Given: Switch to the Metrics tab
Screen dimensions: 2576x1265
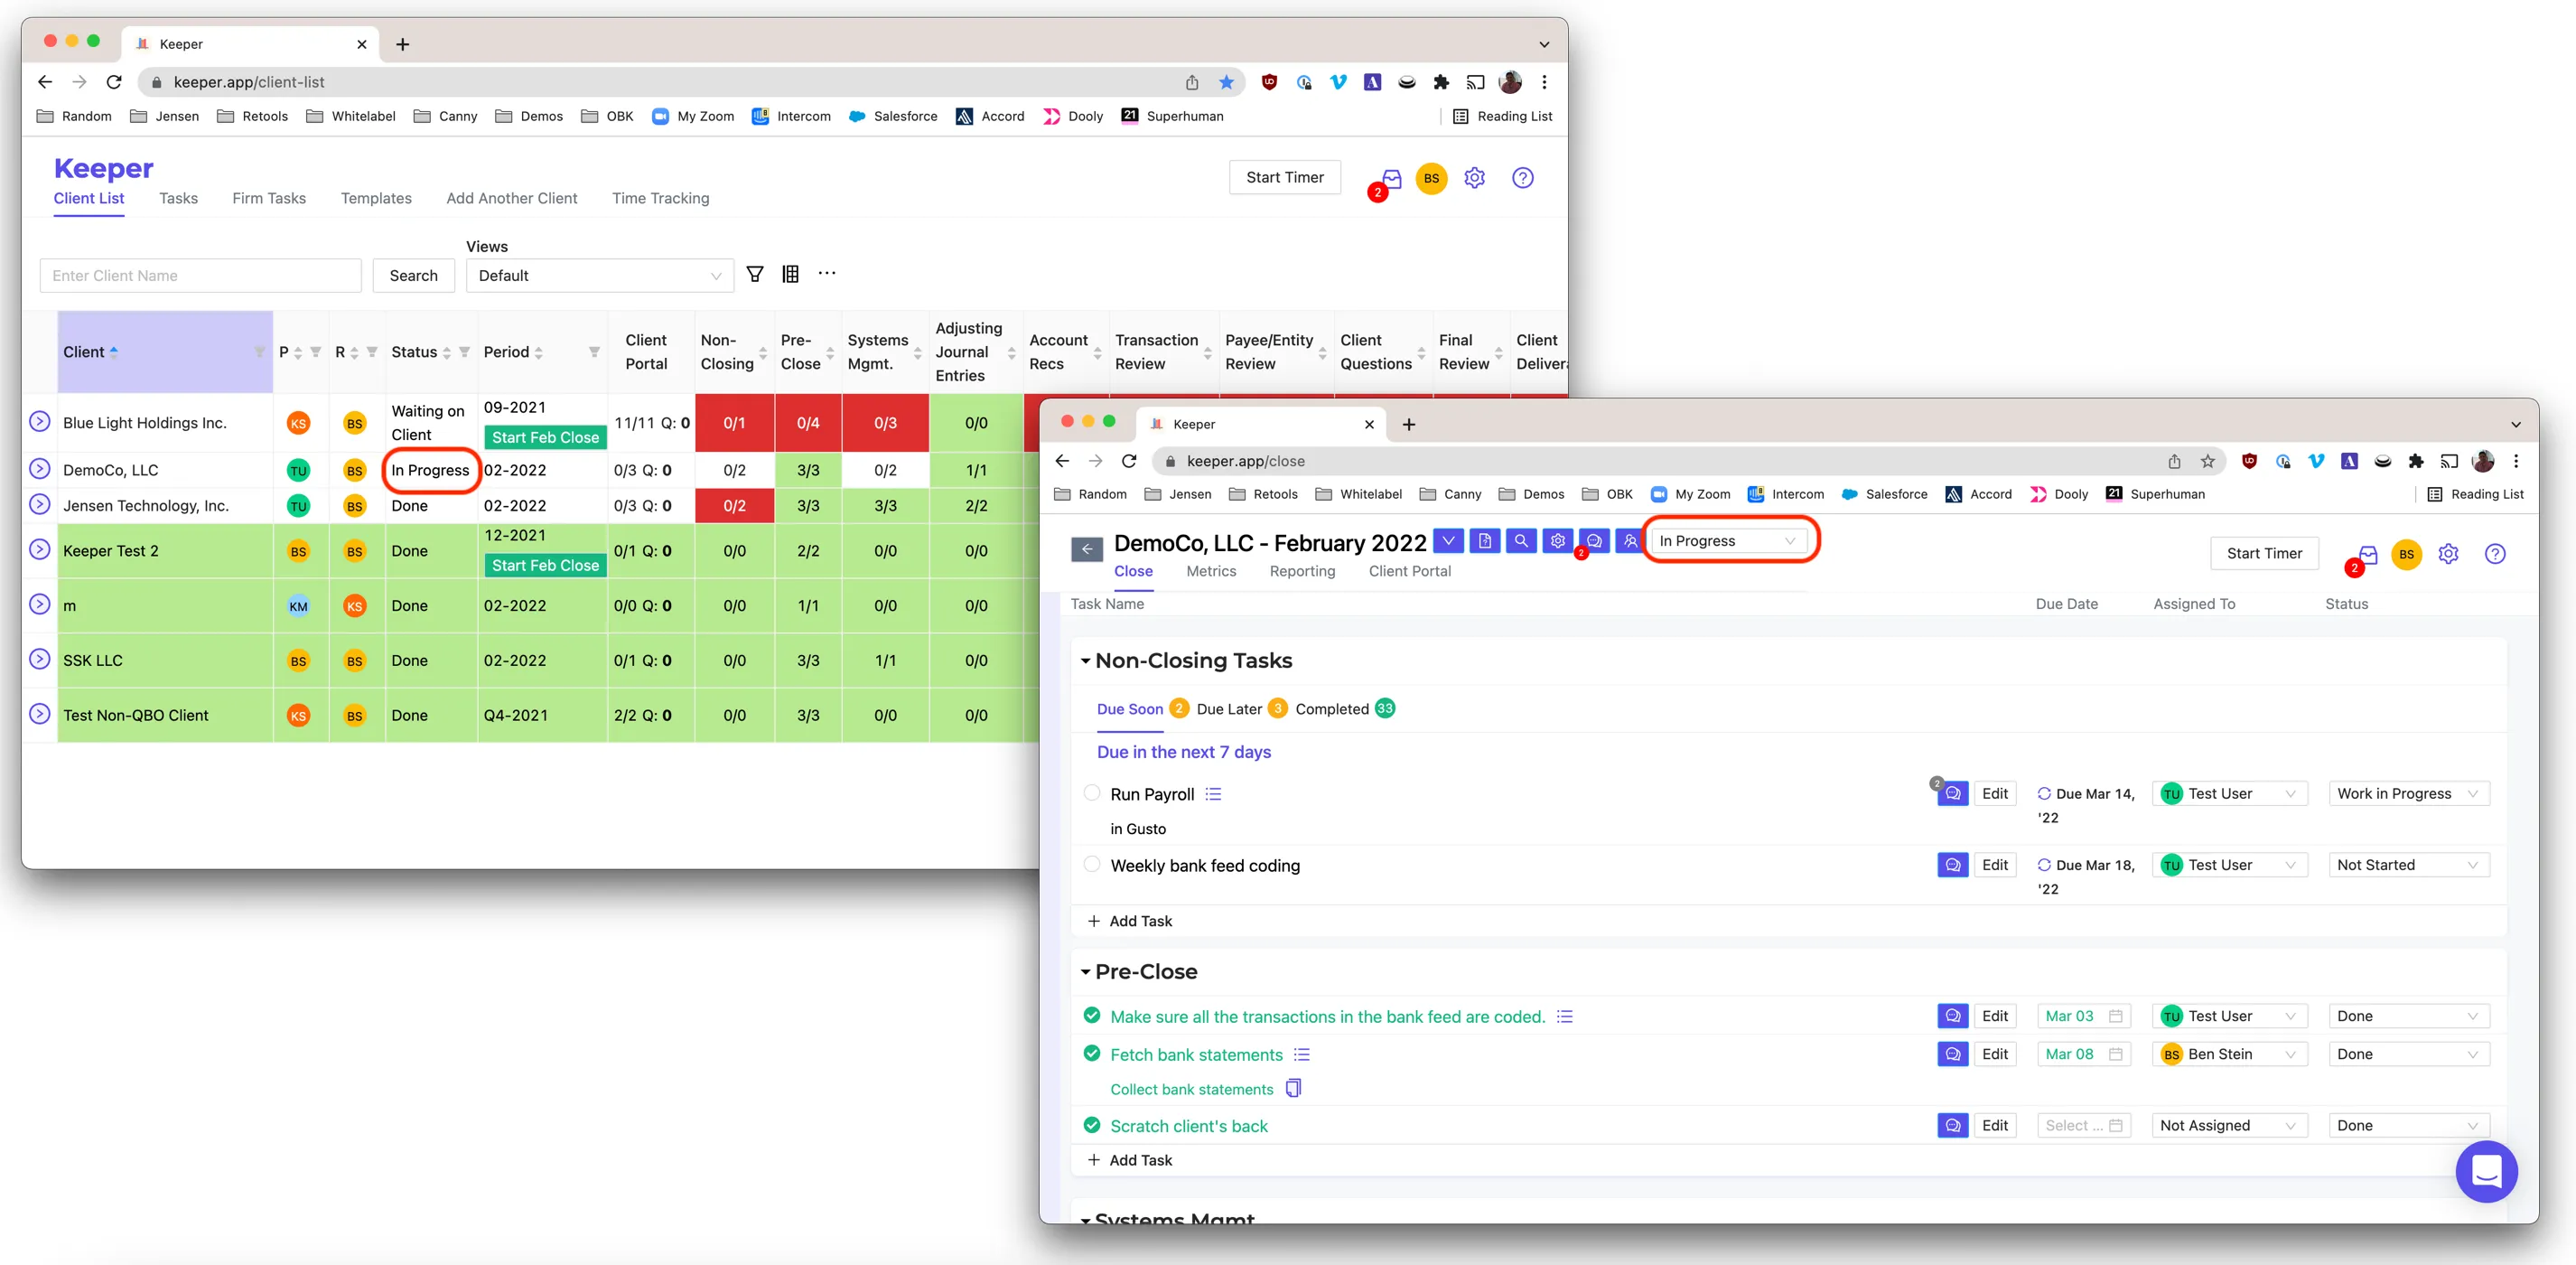Looking at the screenshot, I should [1211, 571].
